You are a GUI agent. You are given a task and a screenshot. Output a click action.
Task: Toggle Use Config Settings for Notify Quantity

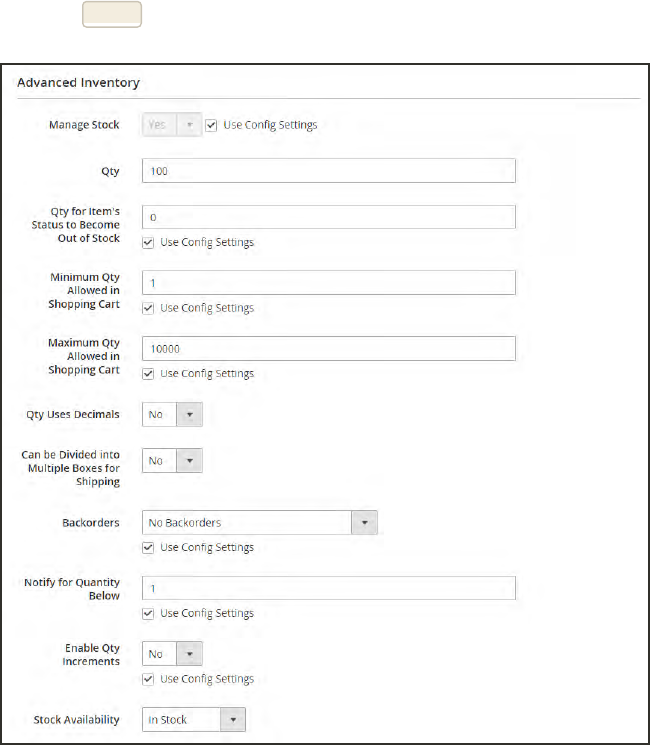[x=148, y=613]
